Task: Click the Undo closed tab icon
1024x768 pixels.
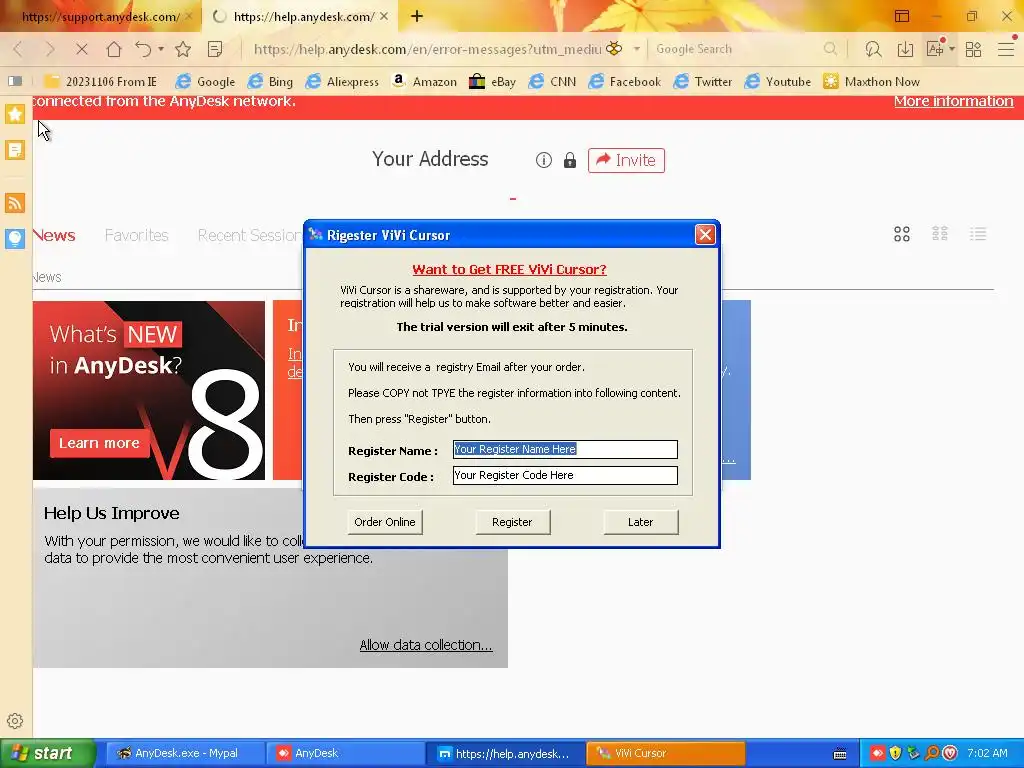Action: click(x=144, y=49)
